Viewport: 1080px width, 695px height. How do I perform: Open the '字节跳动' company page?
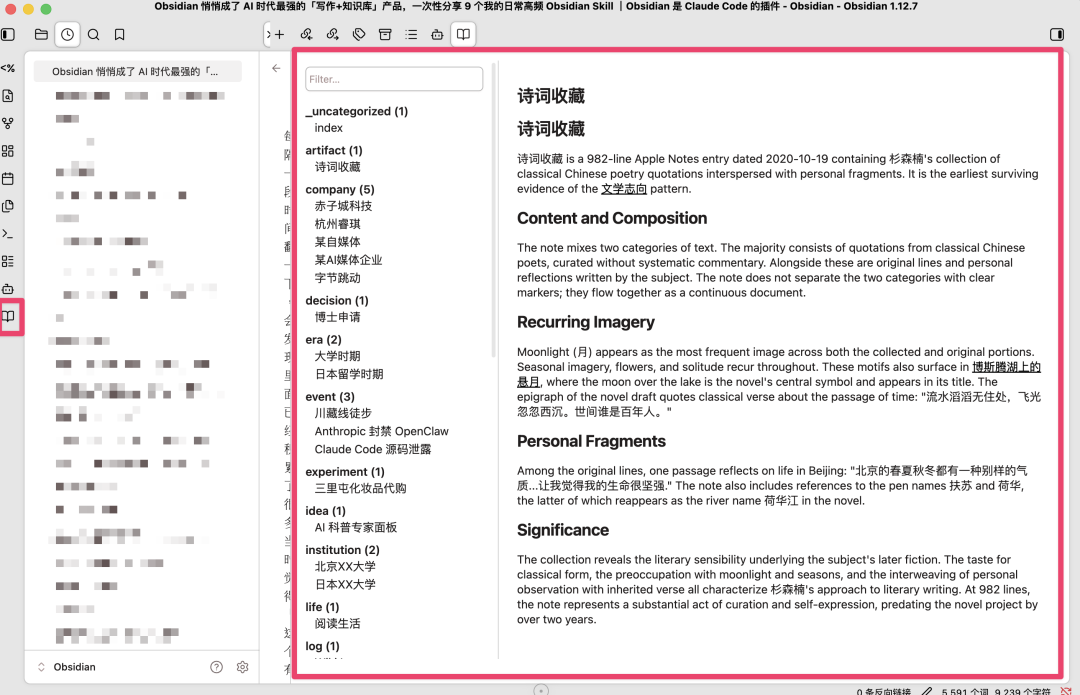[x=338, y=278]
